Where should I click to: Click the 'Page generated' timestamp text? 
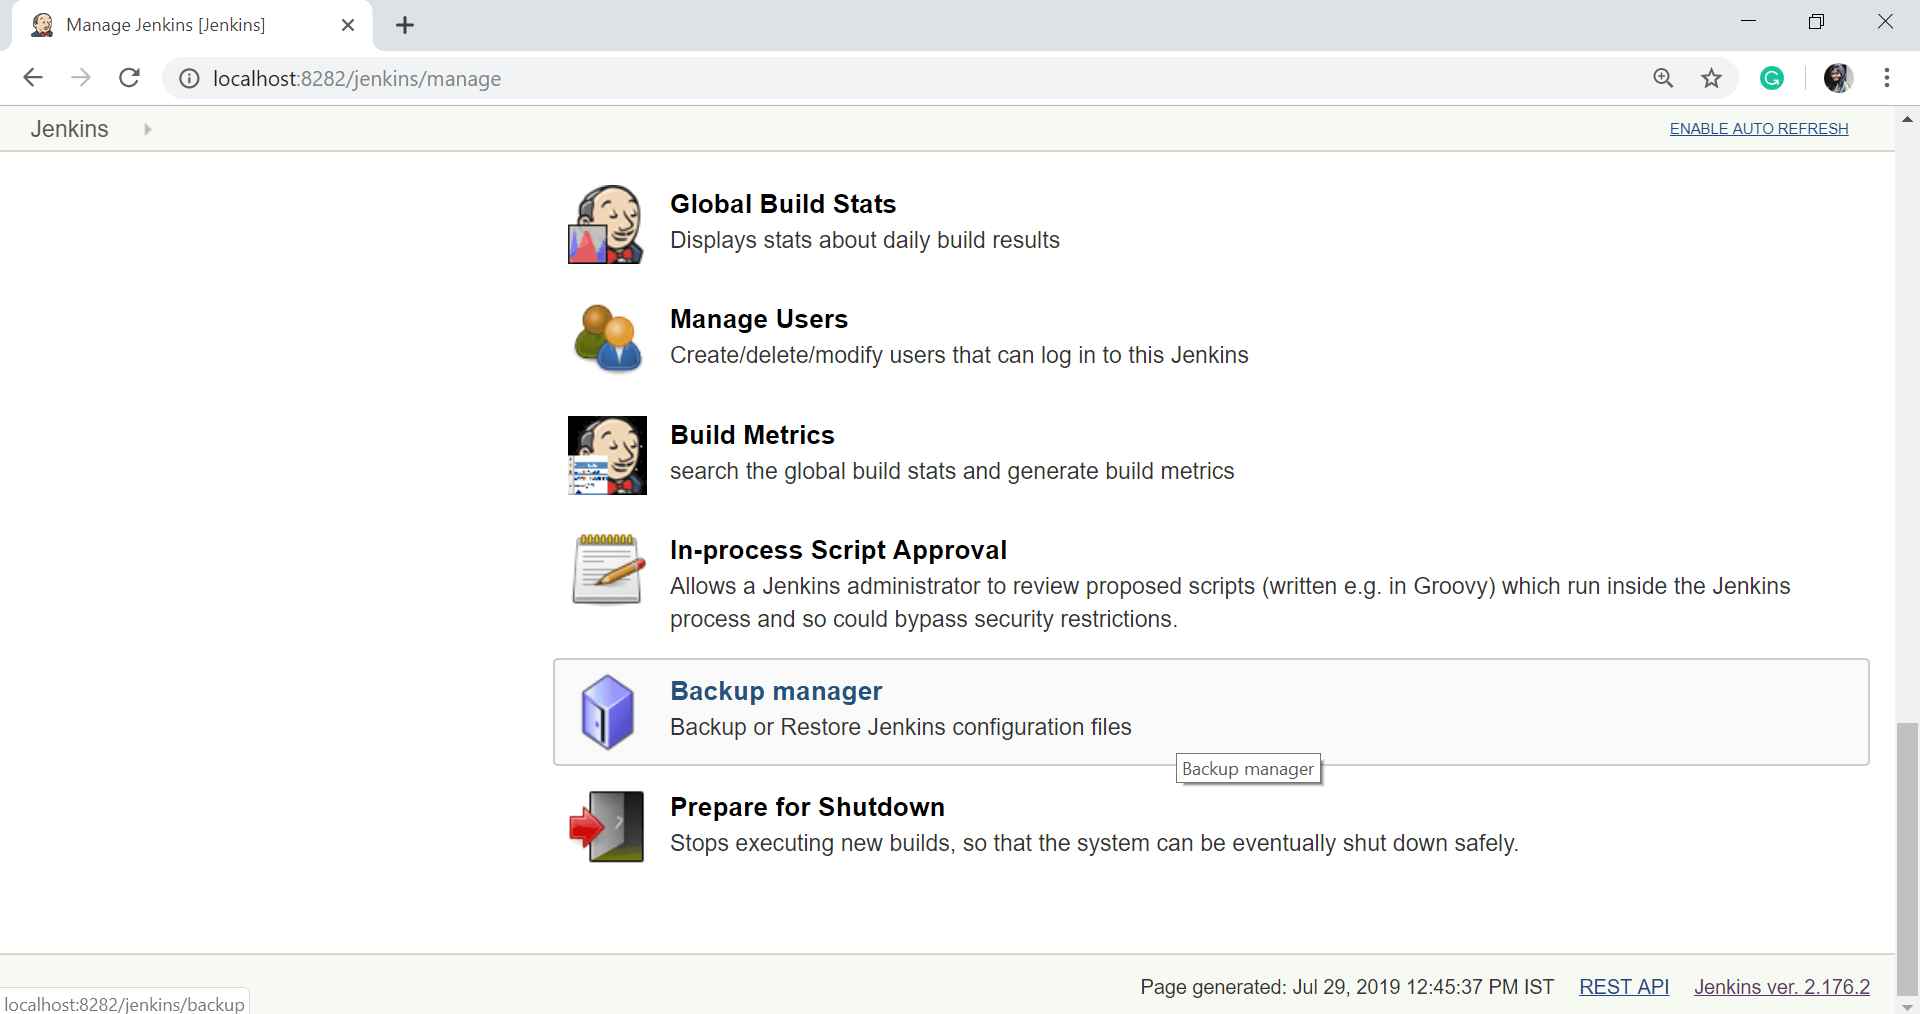pyautogui.click(x=1347, y=987)
